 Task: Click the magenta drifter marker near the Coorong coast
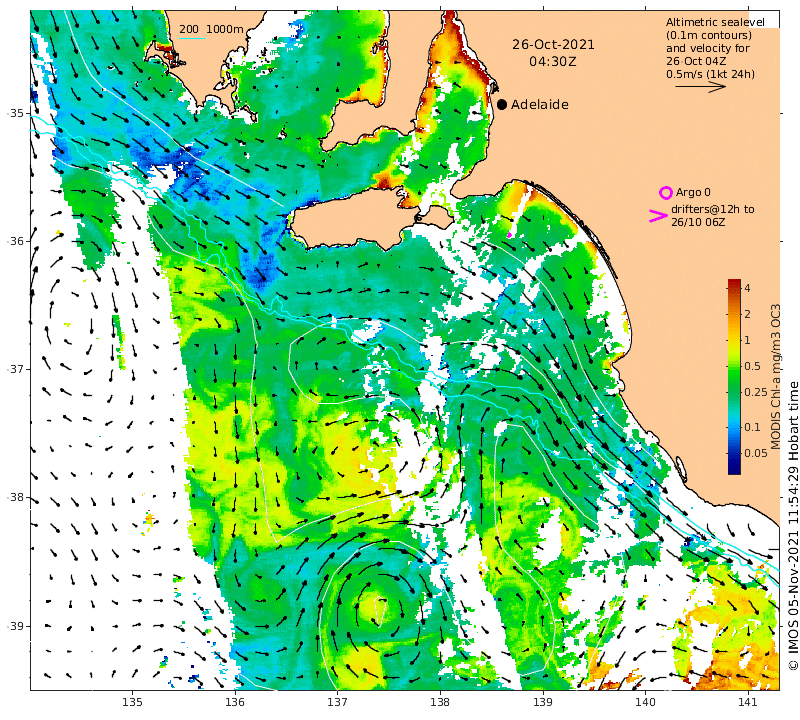click(x=509, y=235)
